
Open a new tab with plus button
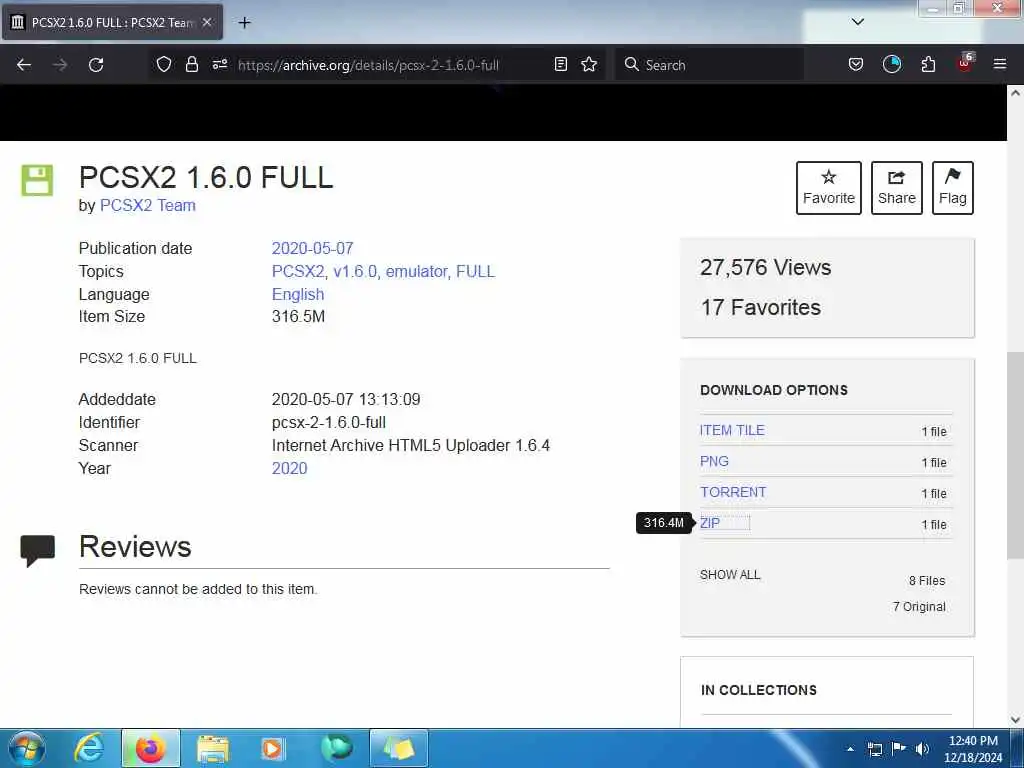pyautogui.click(x=244, y=23)
